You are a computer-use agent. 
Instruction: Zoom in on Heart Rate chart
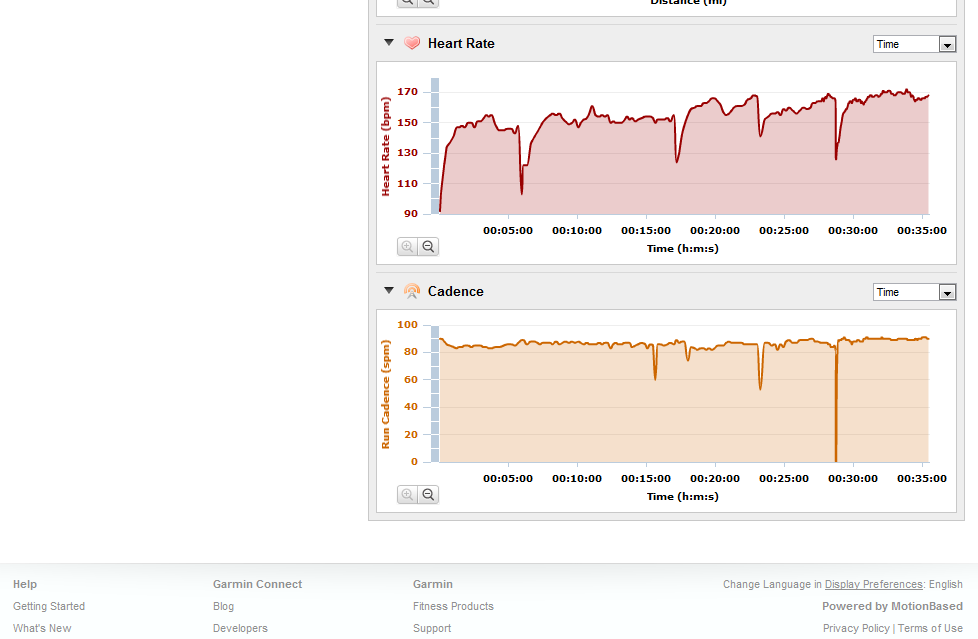click(x=407, y=246)
